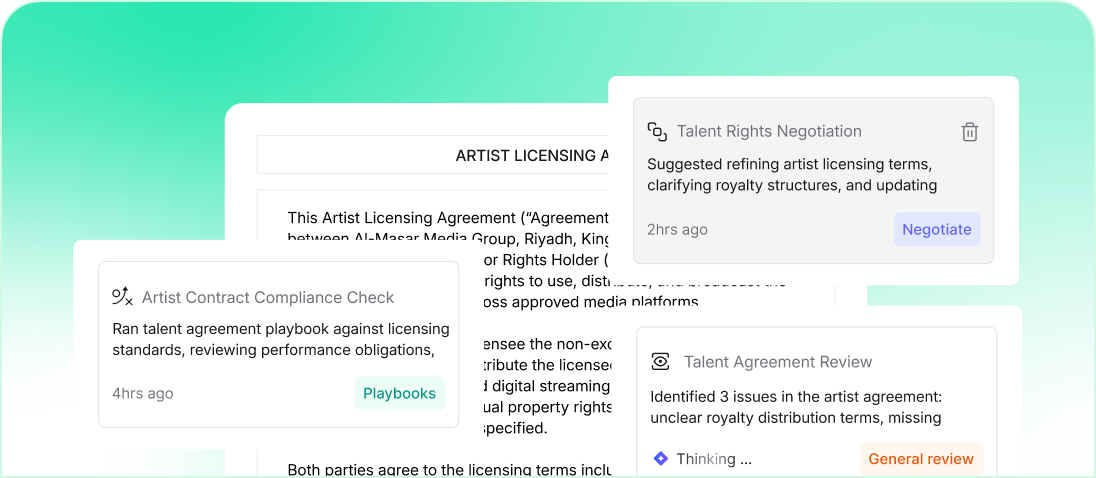The image size is (1096, 478).
Task: Click the 'This Artist Licensing Agreement' opening paragraph
Action: [447, 218]
